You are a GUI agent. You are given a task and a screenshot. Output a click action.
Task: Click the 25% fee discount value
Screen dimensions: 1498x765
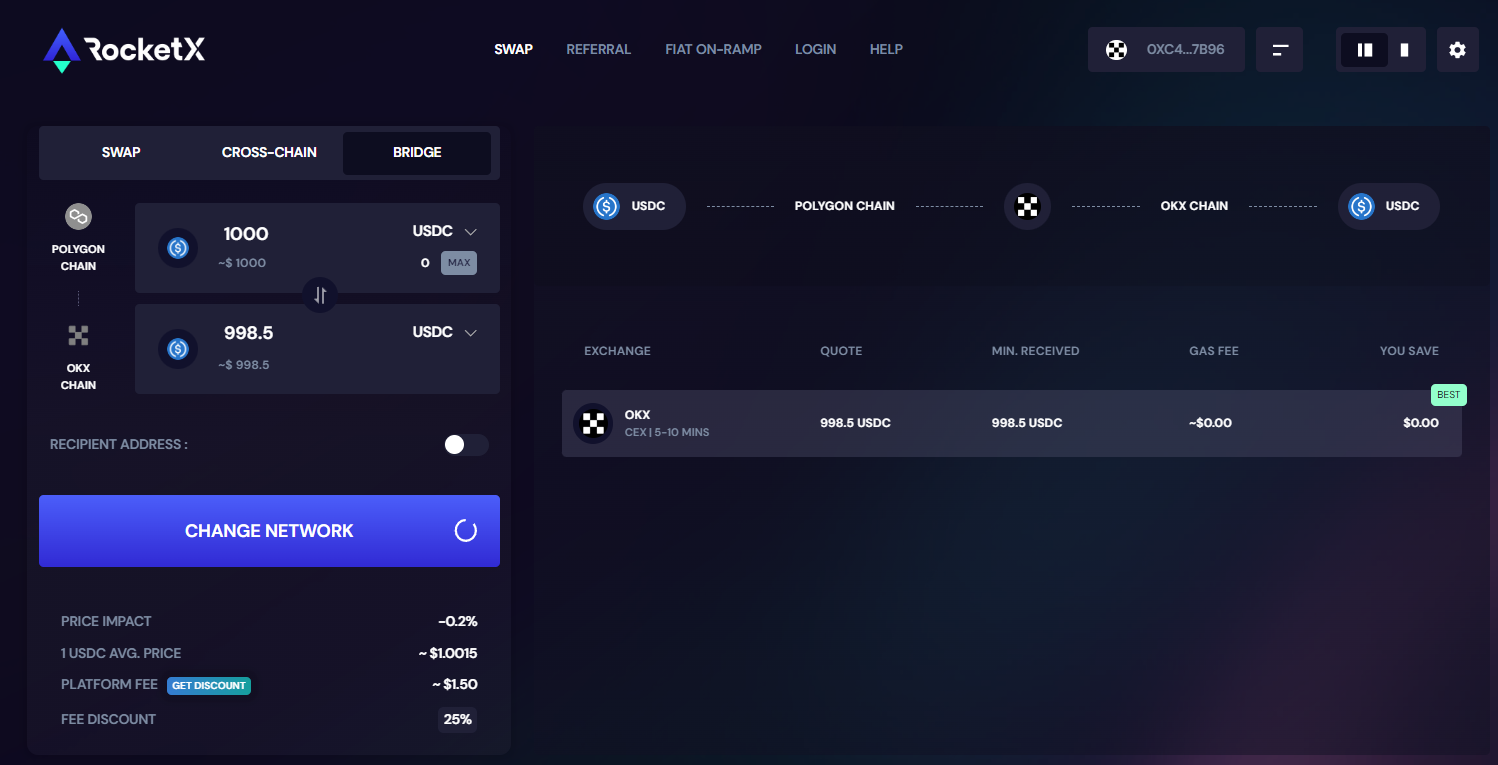click(x=457, y=719)
